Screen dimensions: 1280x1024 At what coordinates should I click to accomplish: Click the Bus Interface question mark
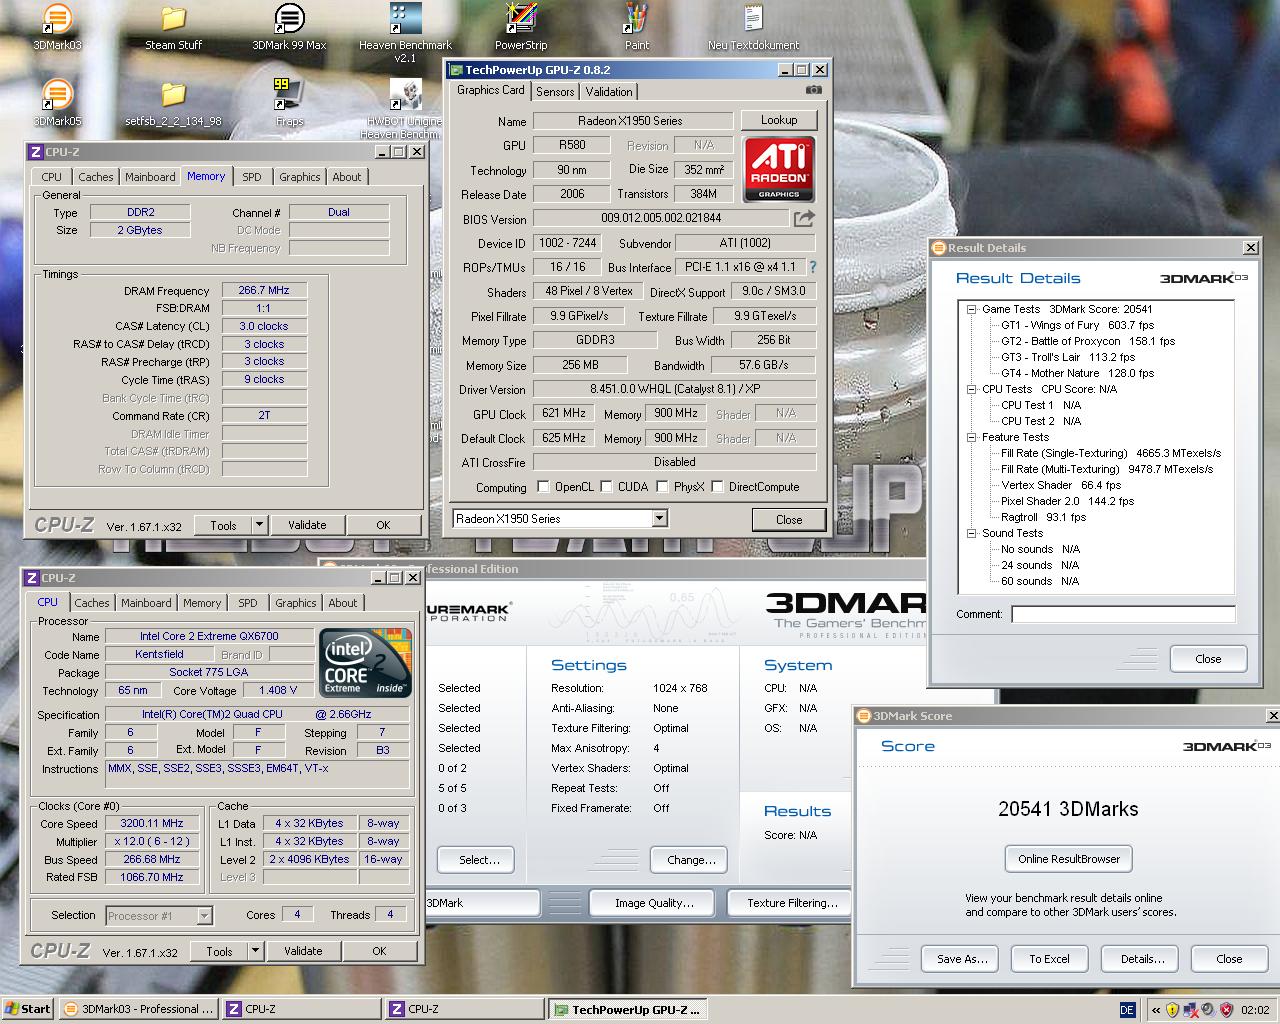812,267
